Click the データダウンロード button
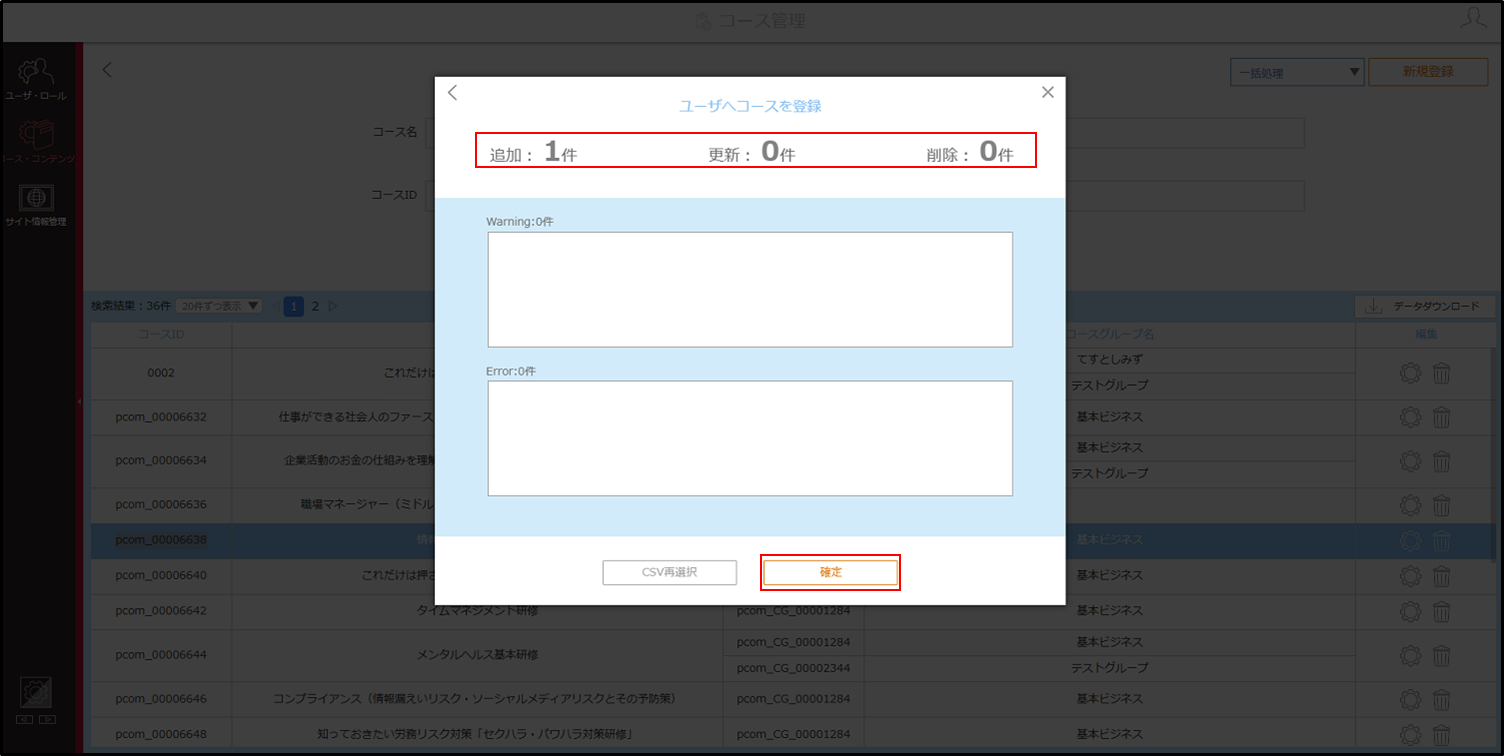1504x756 pixels. click(x=1424, y=307)
